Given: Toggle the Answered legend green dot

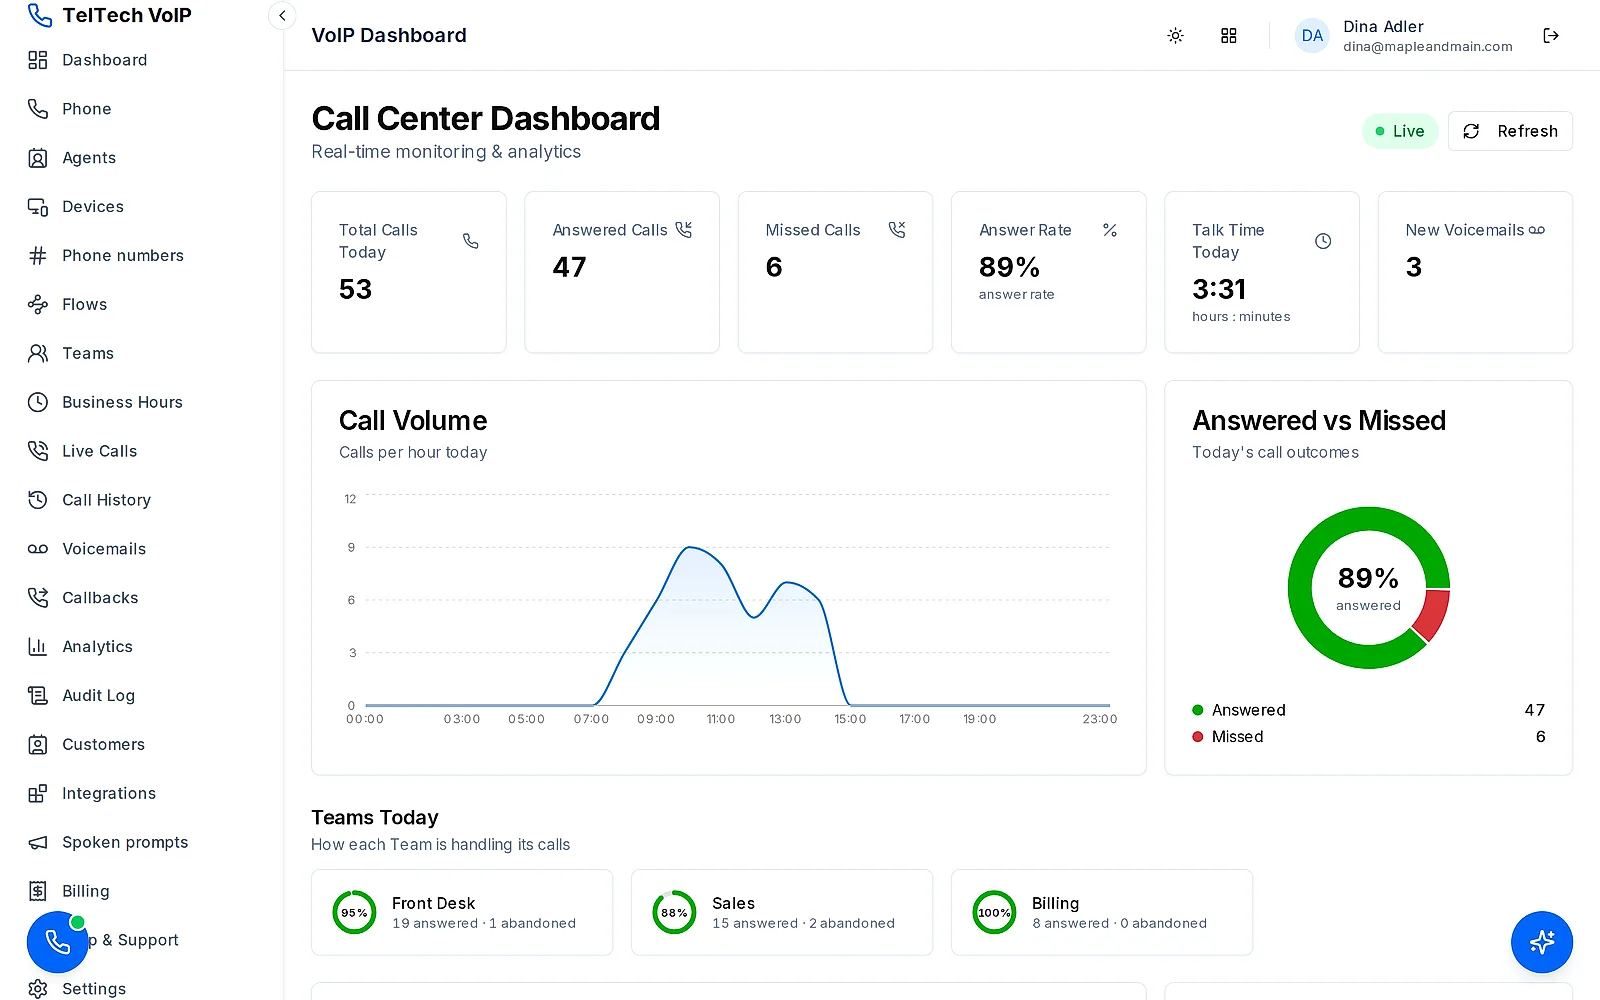Looking at the screenshot, I should 1198,710.
